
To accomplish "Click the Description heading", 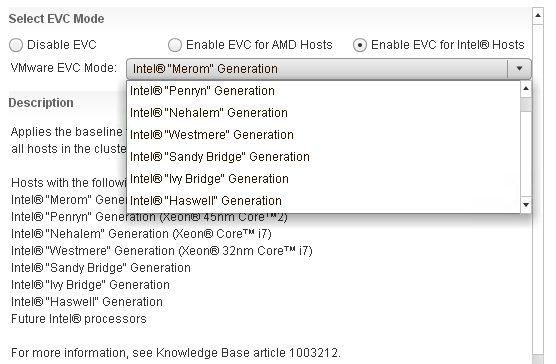I will point(41,103).
